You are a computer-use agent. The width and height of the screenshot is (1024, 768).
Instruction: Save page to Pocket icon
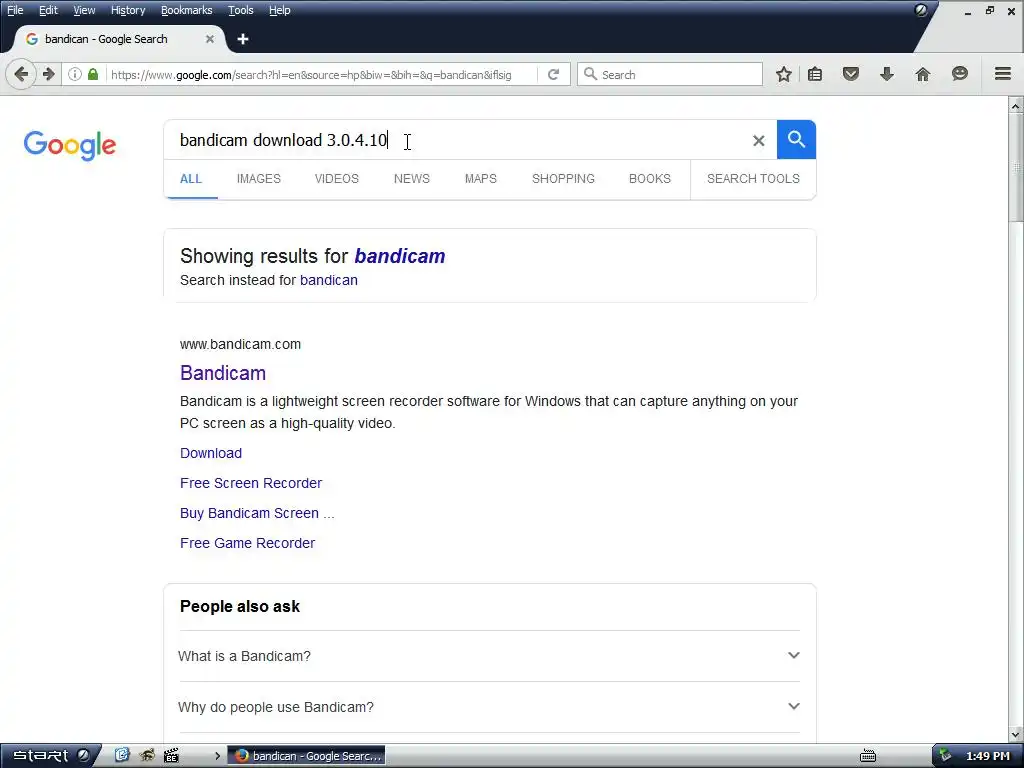850,74
